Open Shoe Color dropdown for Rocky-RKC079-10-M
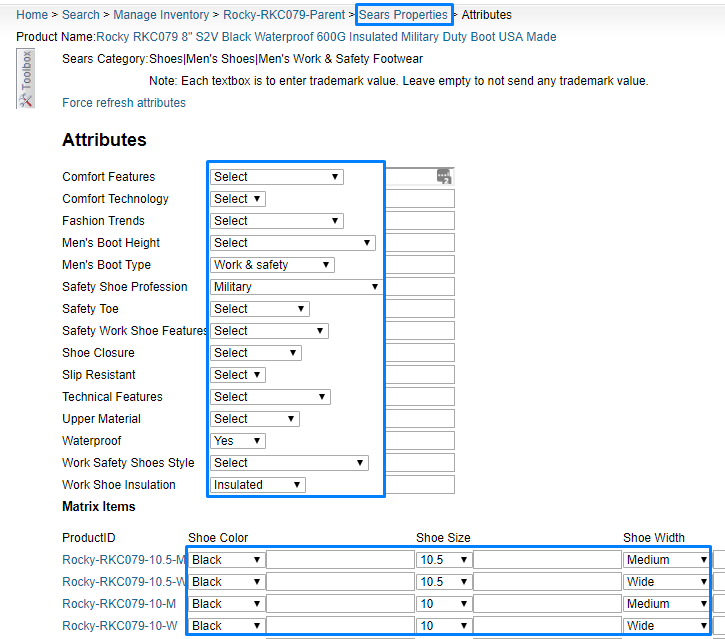Screen dimensions: 725x639 click(227, 604)
